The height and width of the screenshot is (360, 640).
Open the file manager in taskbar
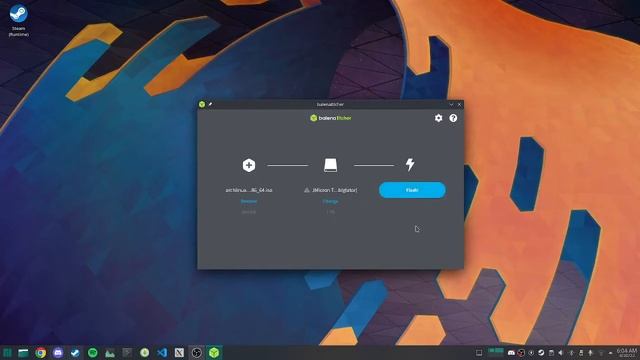(23, 353)
